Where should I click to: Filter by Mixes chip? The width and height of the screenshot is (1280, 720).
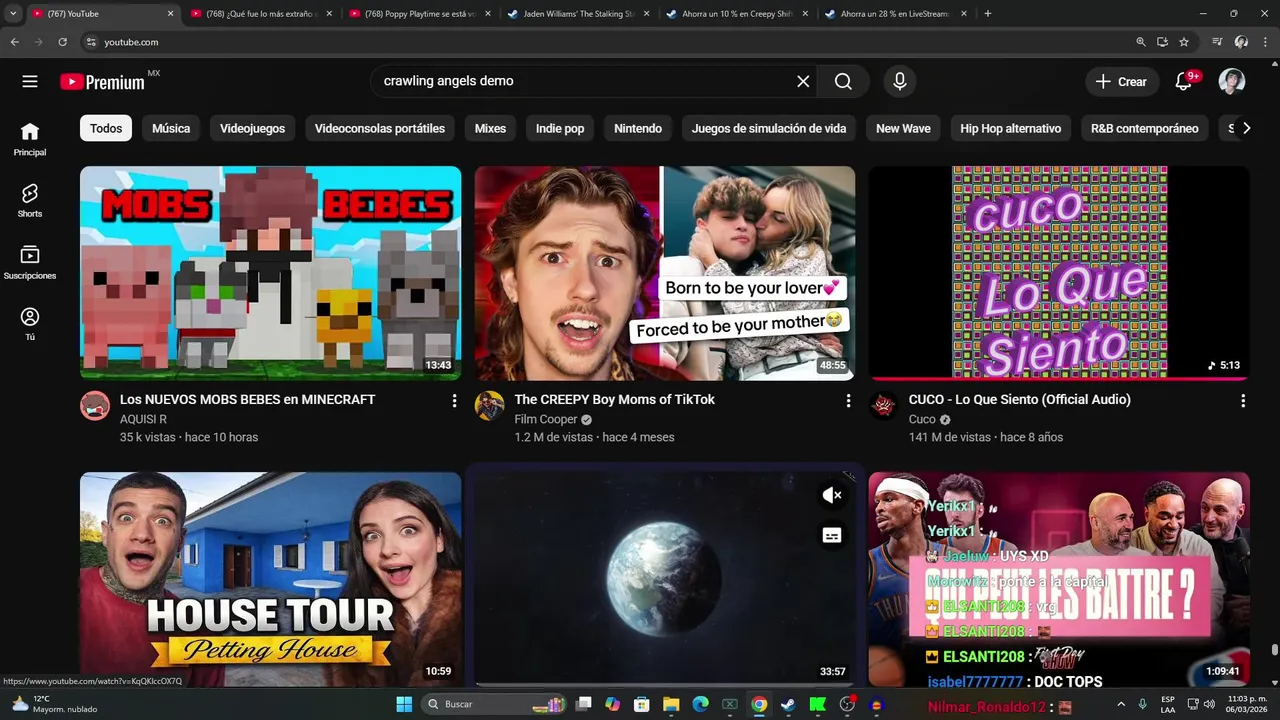490,128
